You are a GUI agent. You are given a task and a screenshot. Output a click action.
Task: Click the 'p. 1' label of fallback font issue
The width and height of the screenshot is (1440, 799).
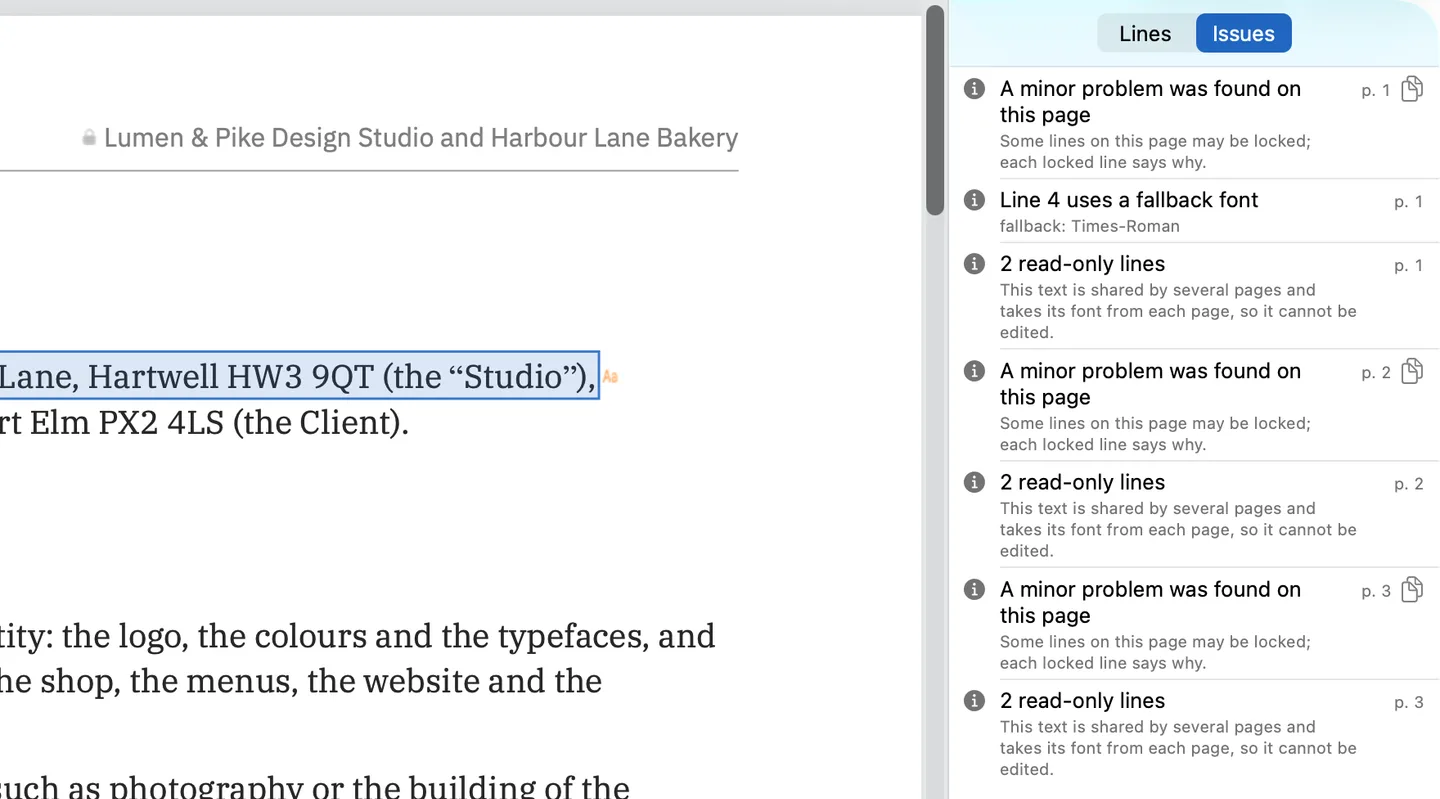[1409, 201]
